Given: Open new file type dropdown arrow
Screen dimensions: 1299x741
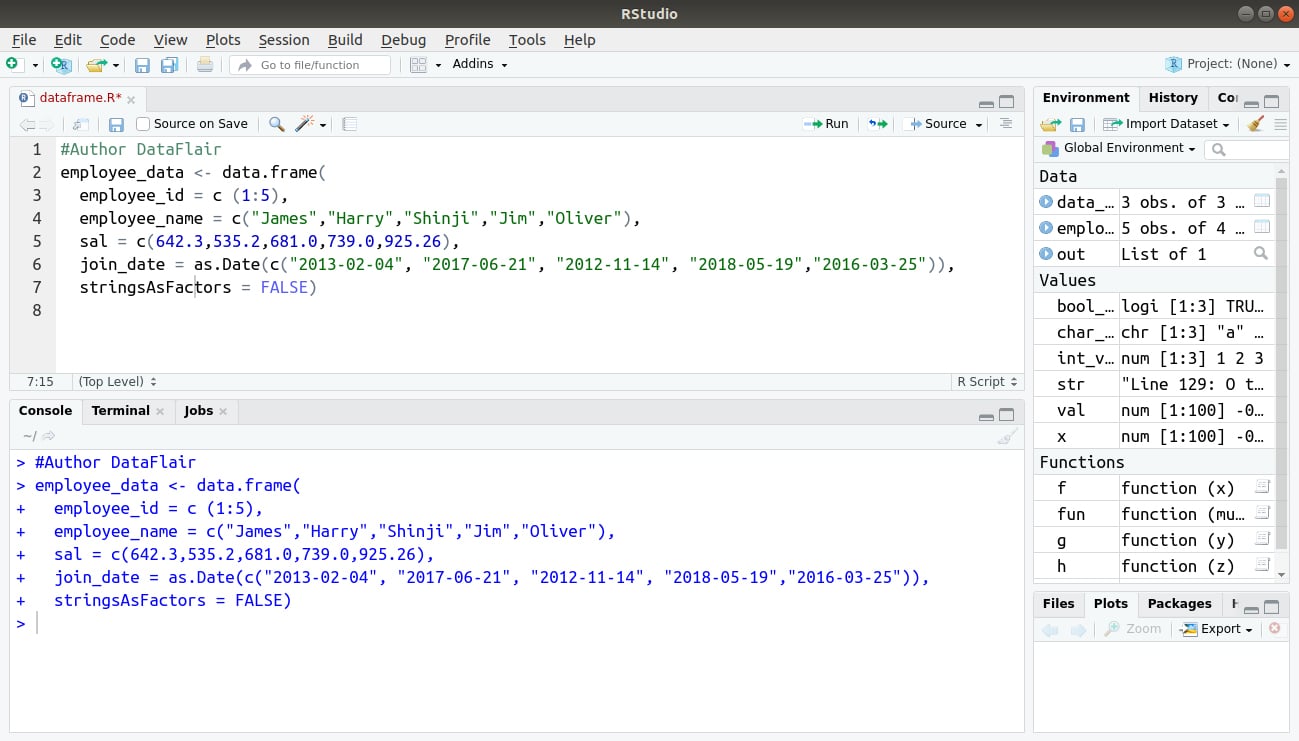Looking at the screenshot, I should tap(35, 65).
